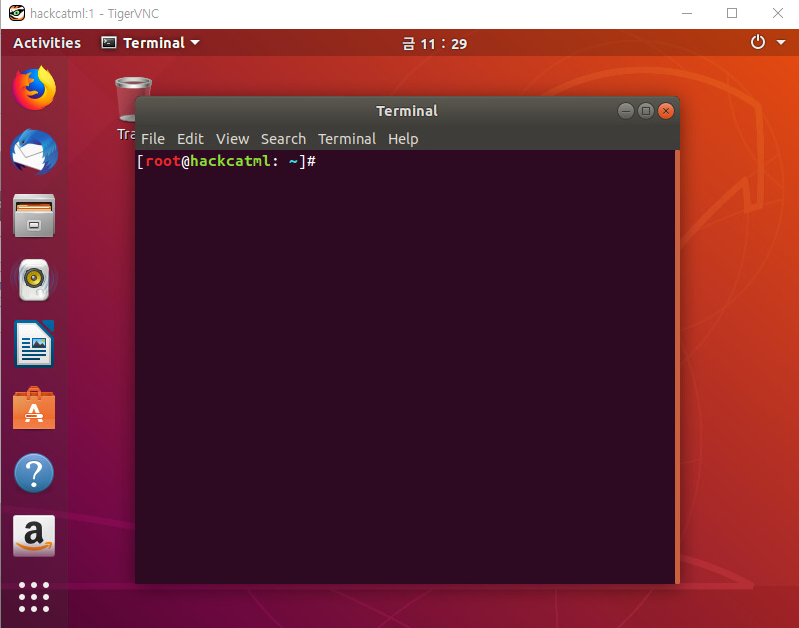This screenshot has height=628, width=799.
Task: Click the Terminal vertical scrollbar
Action: (x=677, y=367)
